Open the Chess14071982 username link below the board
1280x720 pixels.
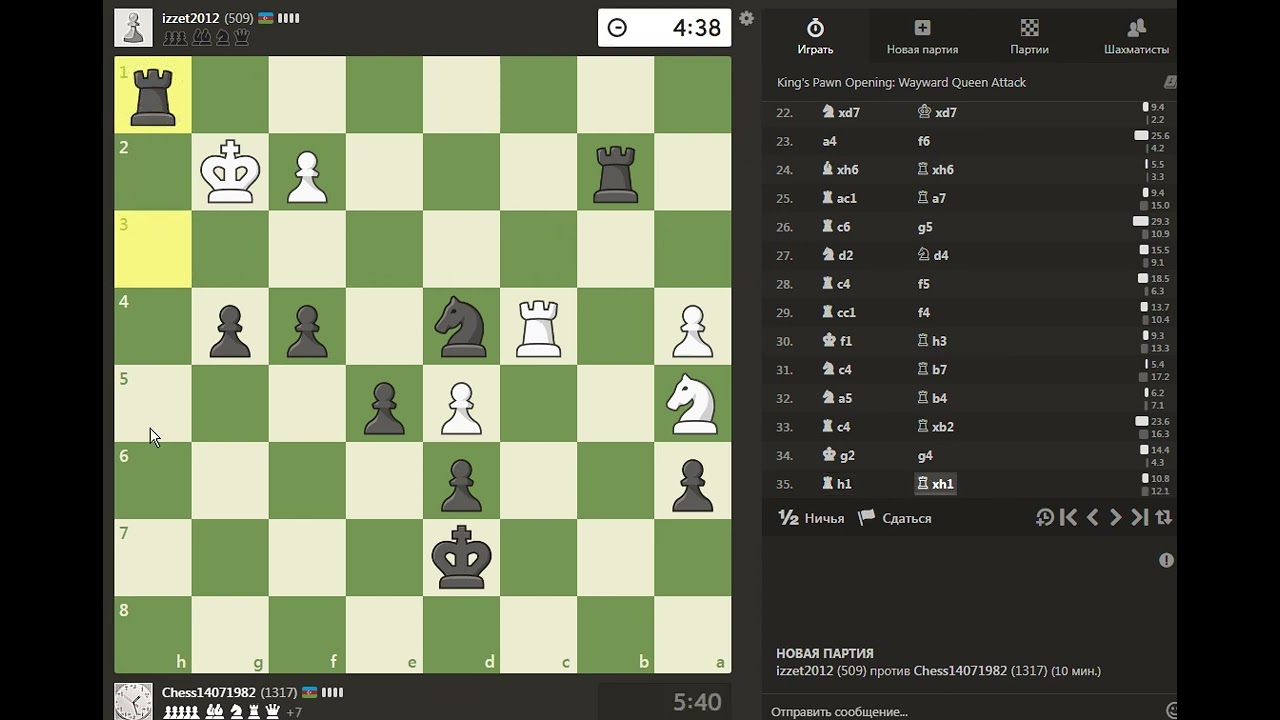209,692
